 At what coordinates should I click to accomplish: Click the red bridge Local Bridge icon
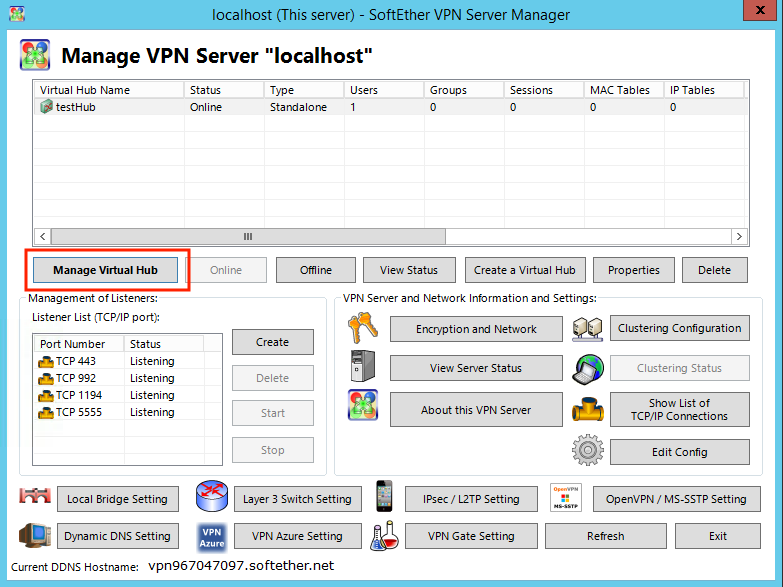click(x=35, y=496)
